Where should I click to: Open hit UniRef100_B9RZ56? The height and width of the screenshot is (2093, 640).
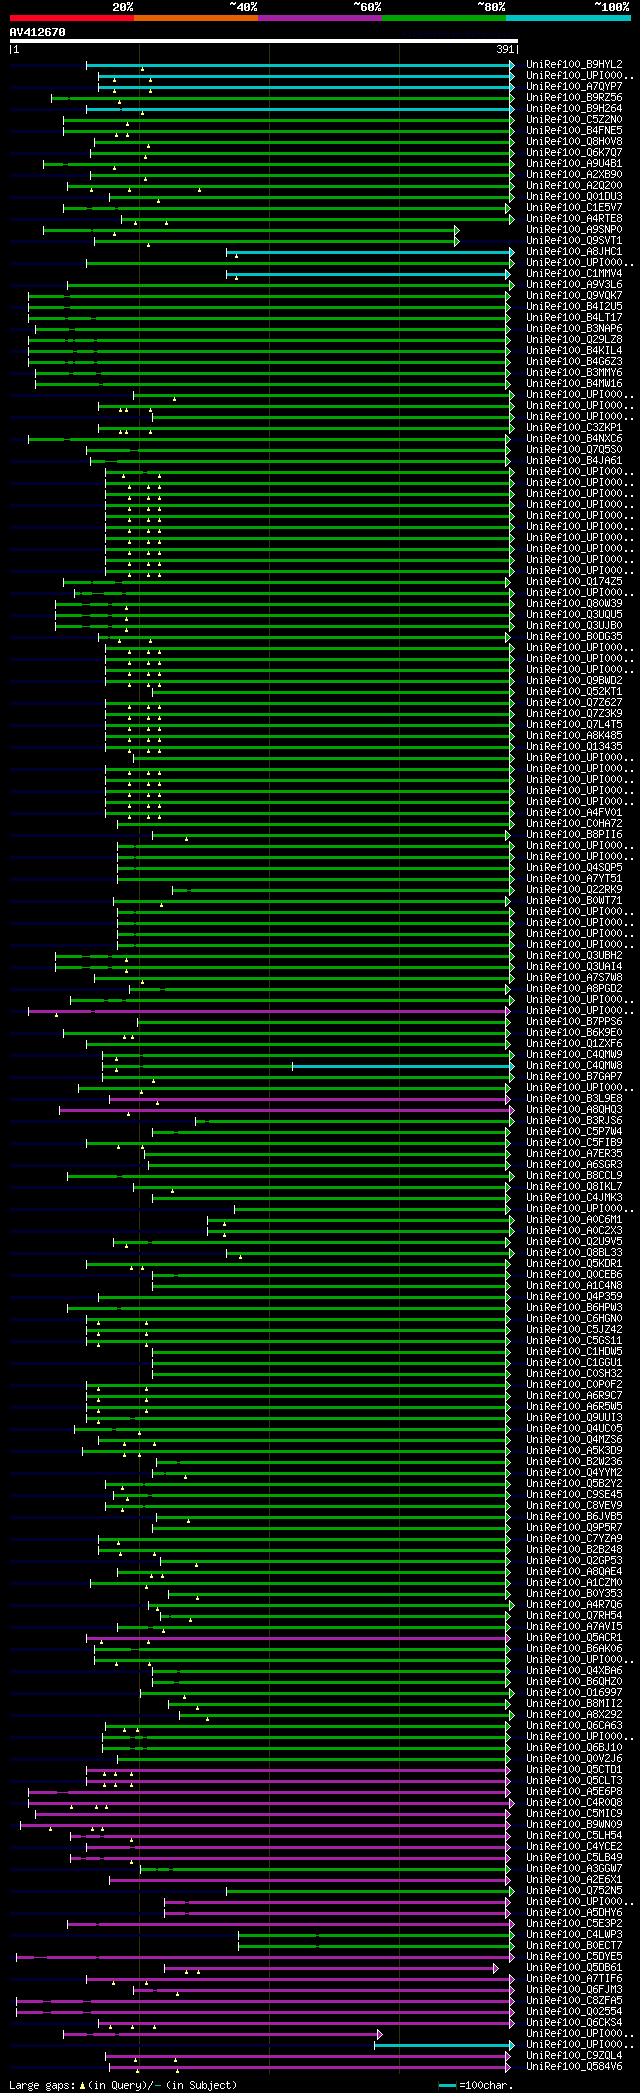[574, 98]
